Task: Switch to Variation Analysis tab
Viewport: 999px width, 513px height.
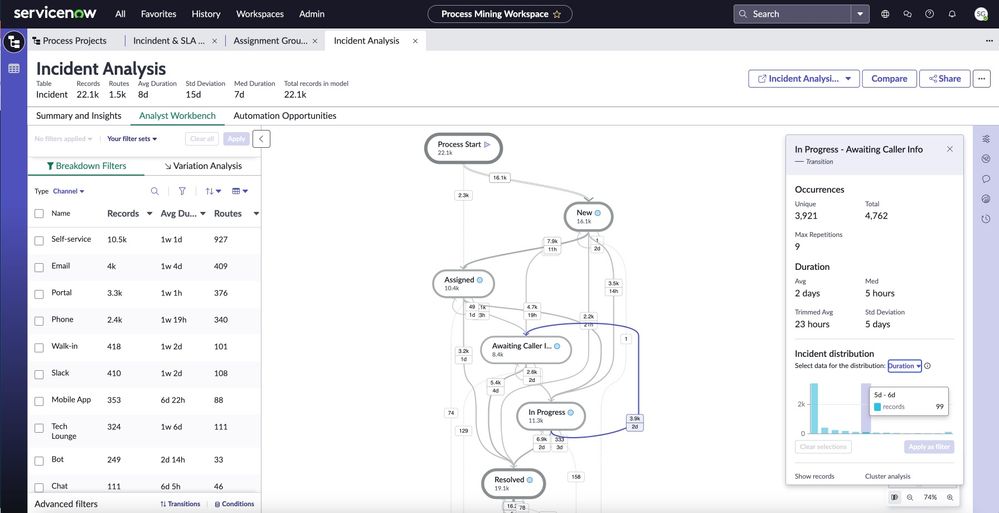Action: (x=203, y=166)
